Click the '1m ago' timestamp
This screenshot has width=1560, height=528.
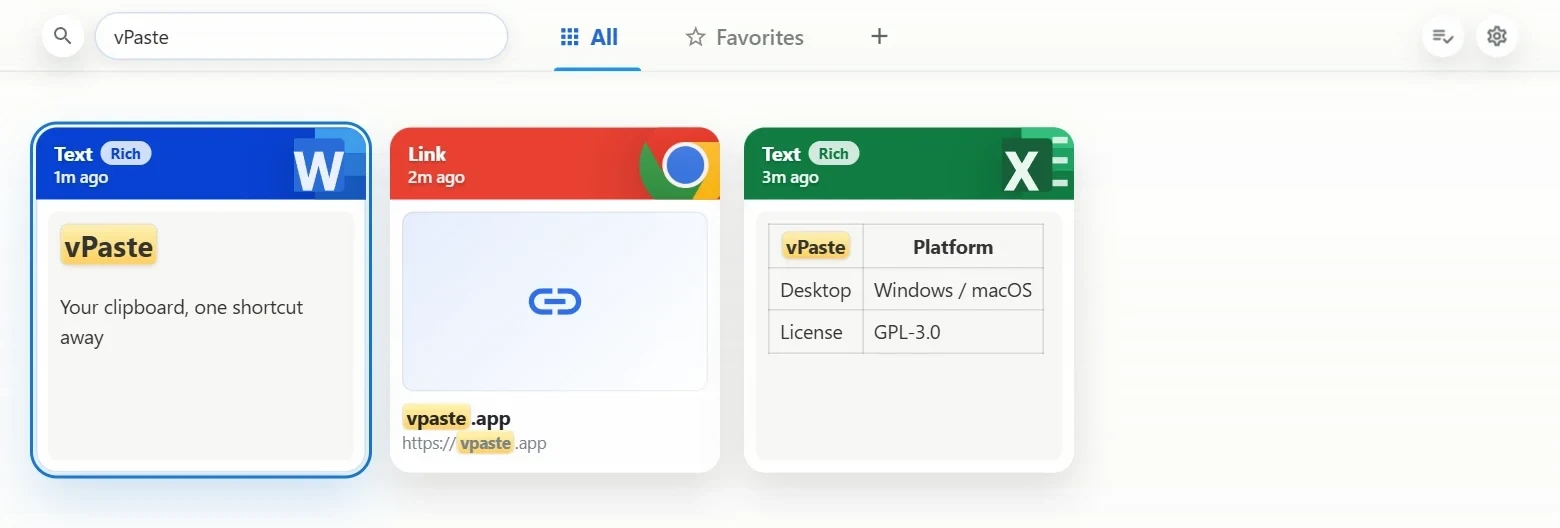coord(81,177)
